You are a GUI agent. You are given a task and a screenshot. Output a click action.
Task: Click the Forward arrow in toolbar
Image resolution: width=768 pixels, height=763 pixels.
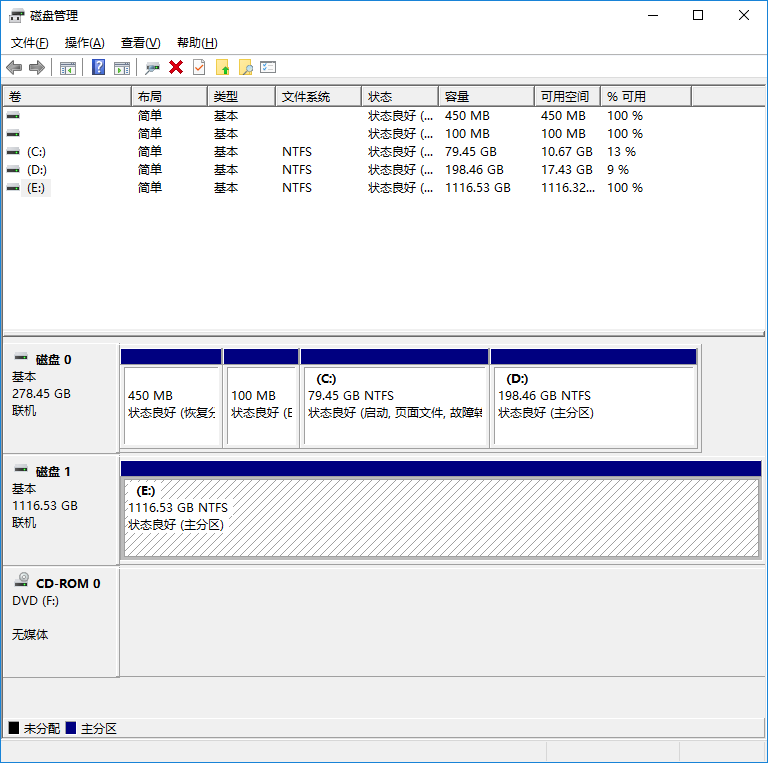37,67
